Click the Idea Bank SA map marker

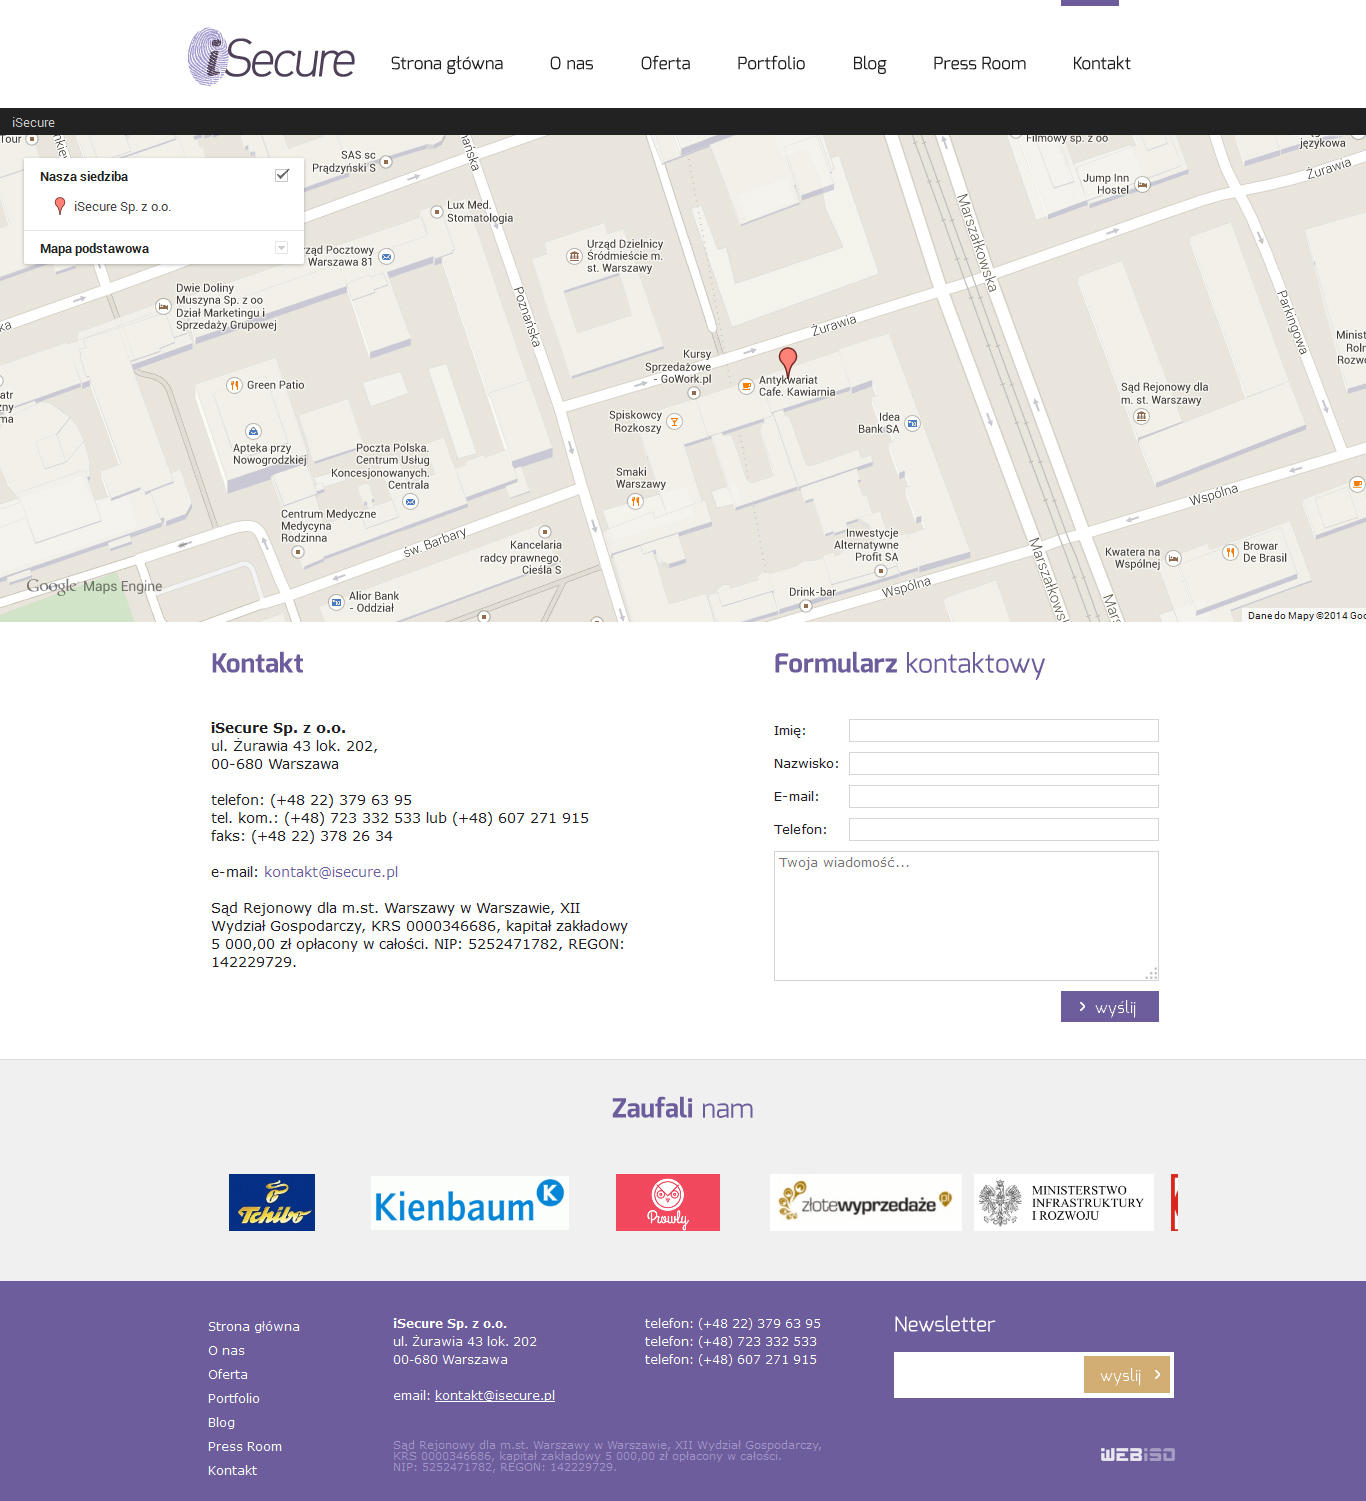(912, 424)
